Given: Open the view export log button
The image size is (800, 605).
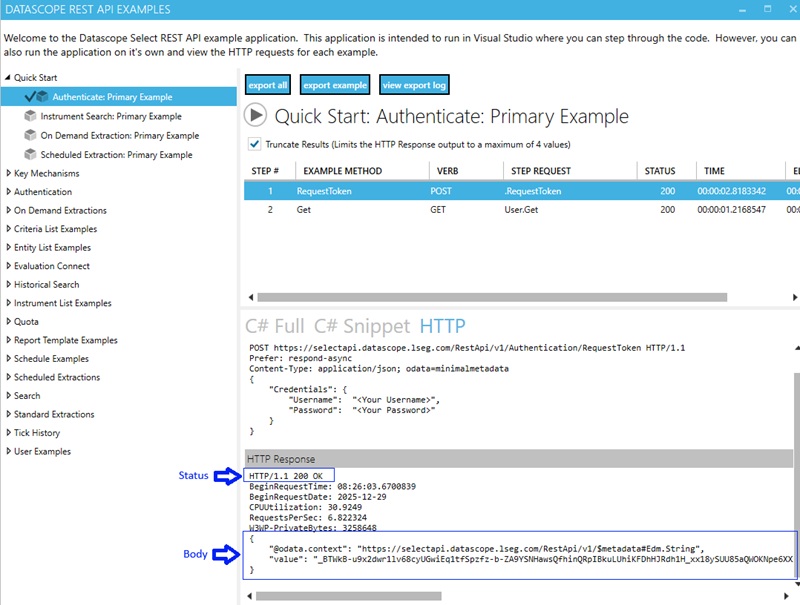Looking at the screenshot, I should pyautogui.click(x=413, y=85).
